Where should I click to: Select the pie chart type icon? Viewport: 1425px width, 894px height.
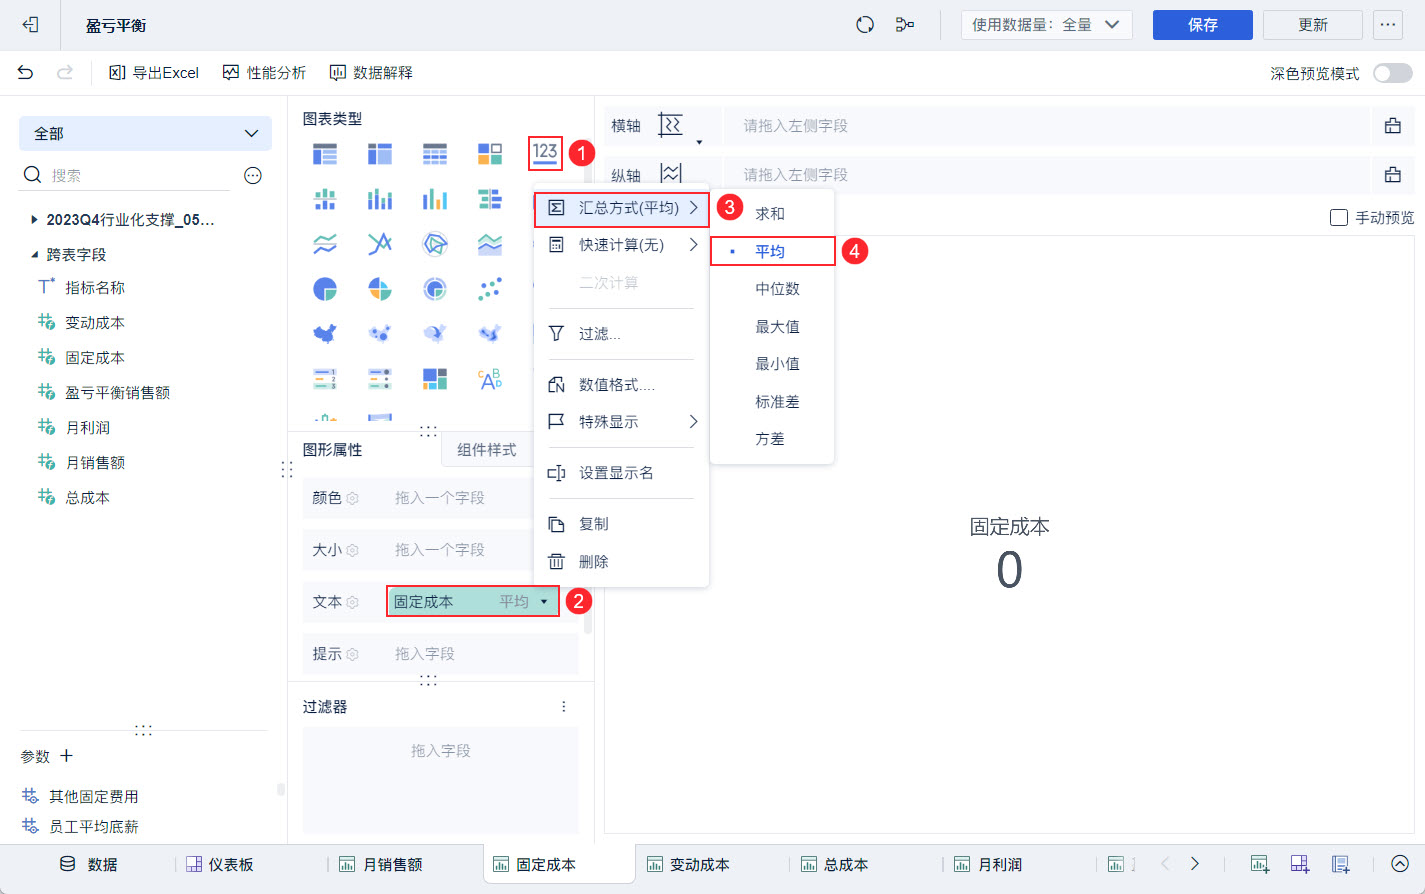pos(325,289)
